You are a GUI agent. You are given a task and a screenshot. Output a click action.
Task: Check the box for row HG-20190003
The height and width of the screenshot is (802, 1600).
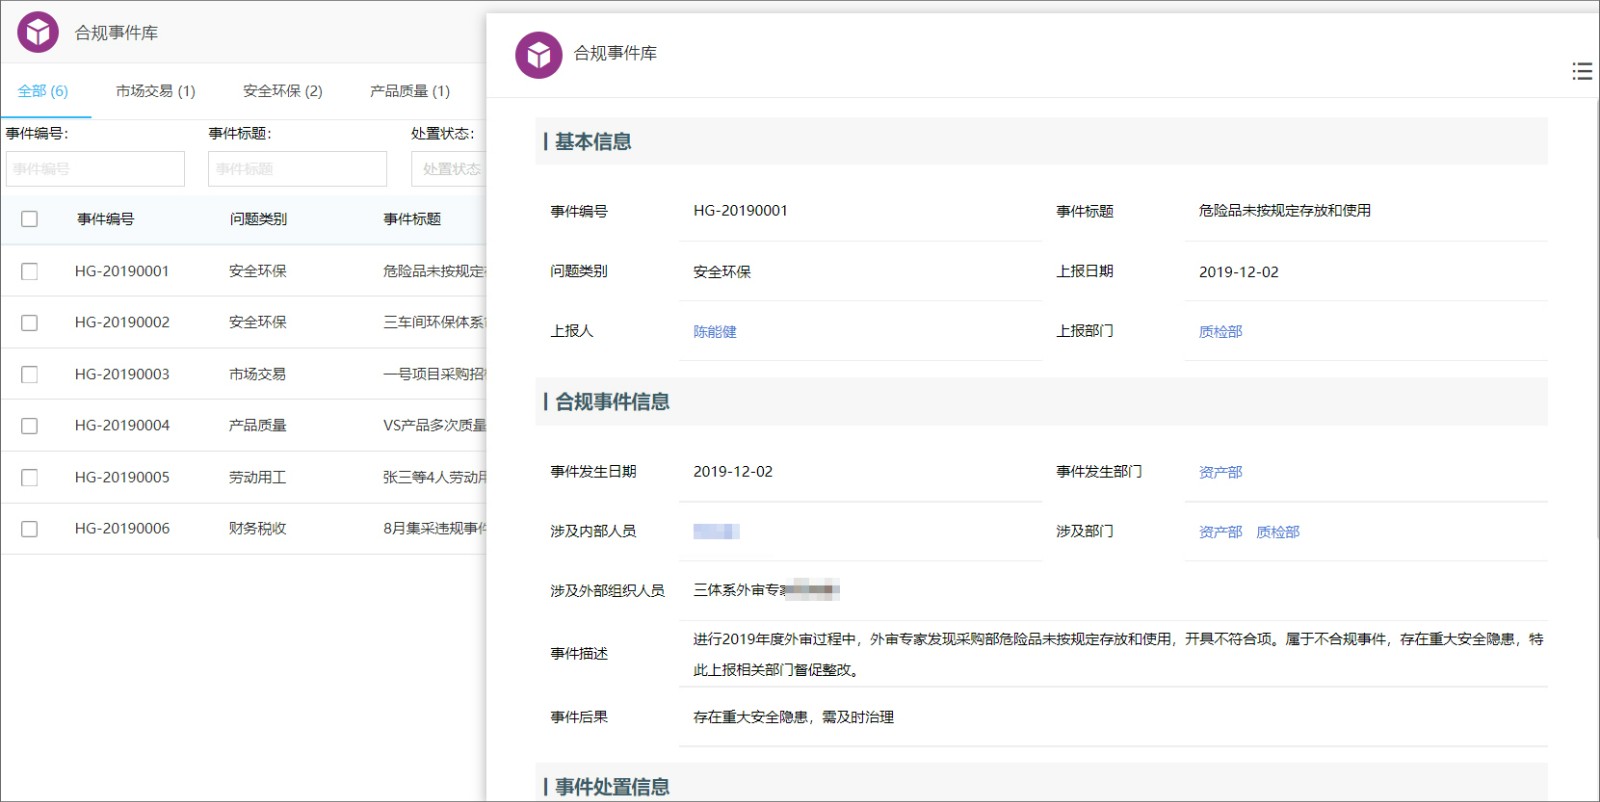[30, 374]
